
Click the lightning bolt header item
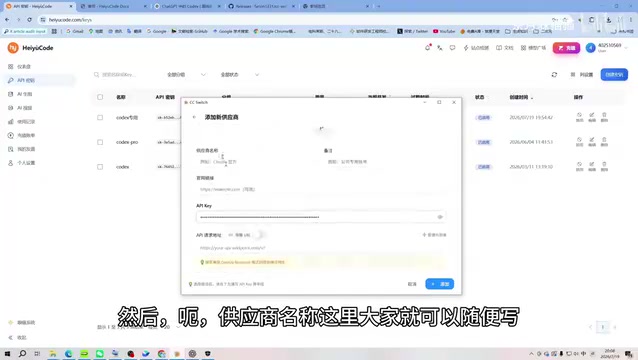pos(476,48)
